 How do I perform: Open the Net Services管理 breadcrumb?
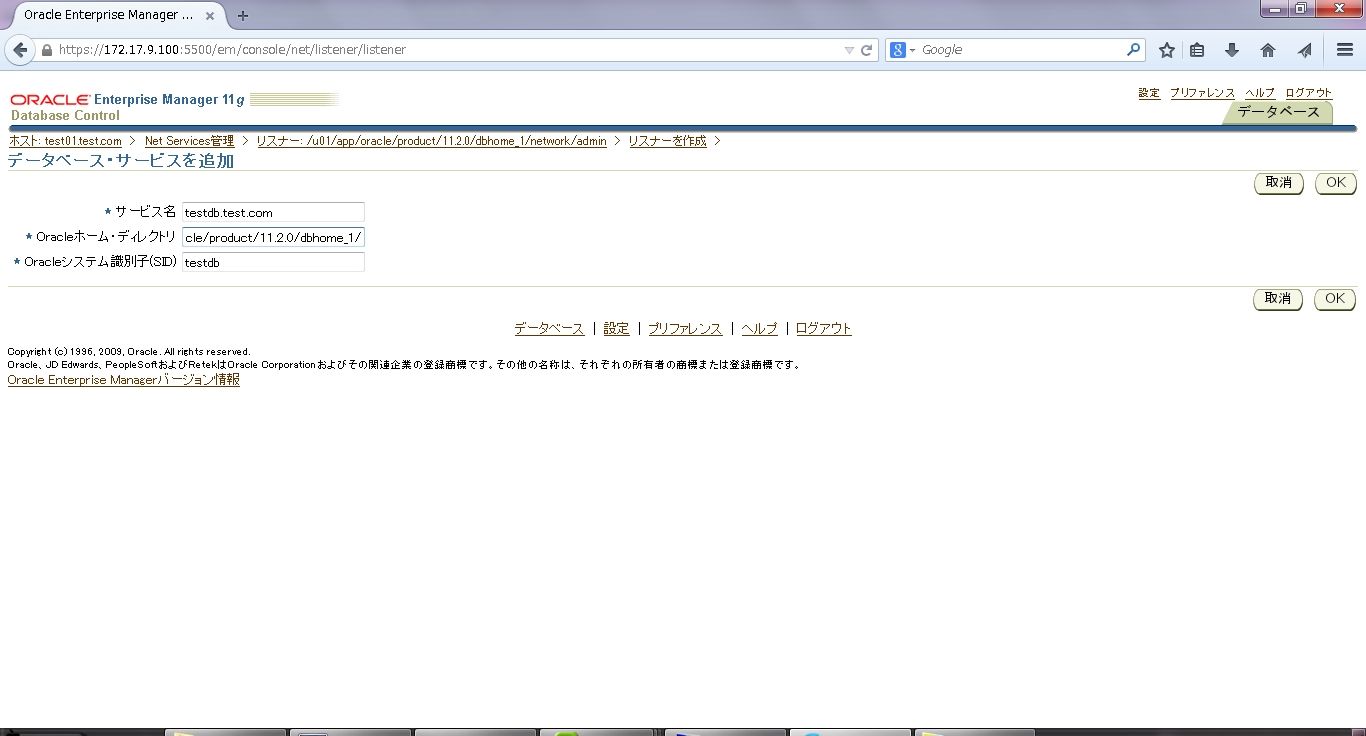click(x=189, y=141)
